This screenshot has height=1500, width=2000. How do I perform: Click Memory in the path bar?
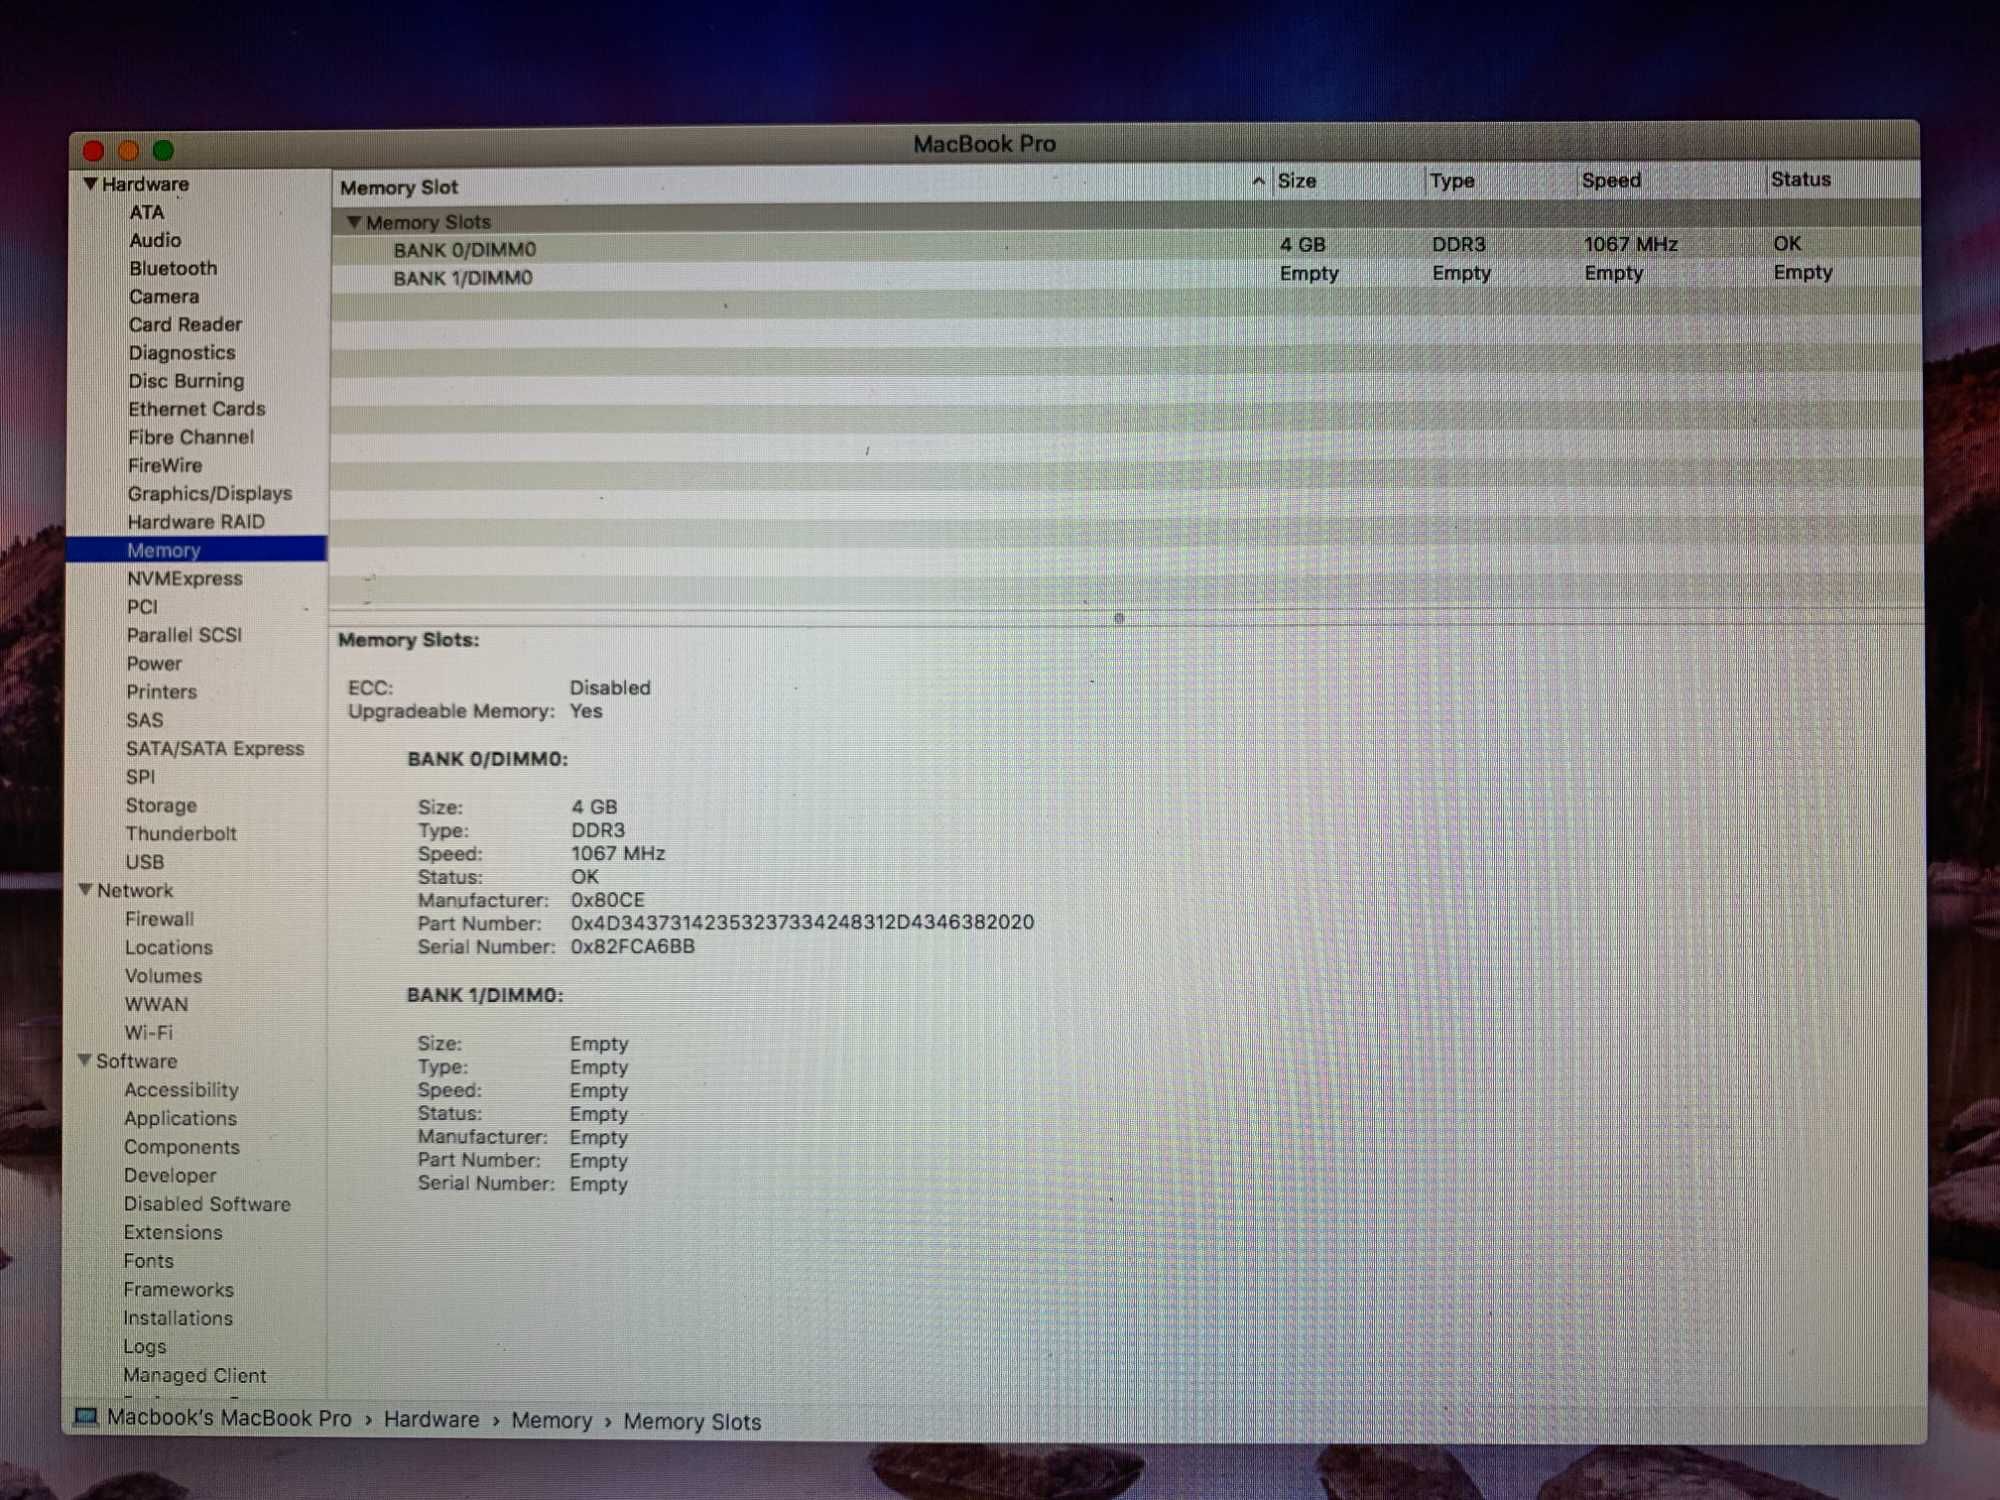tap(551, 1420)
